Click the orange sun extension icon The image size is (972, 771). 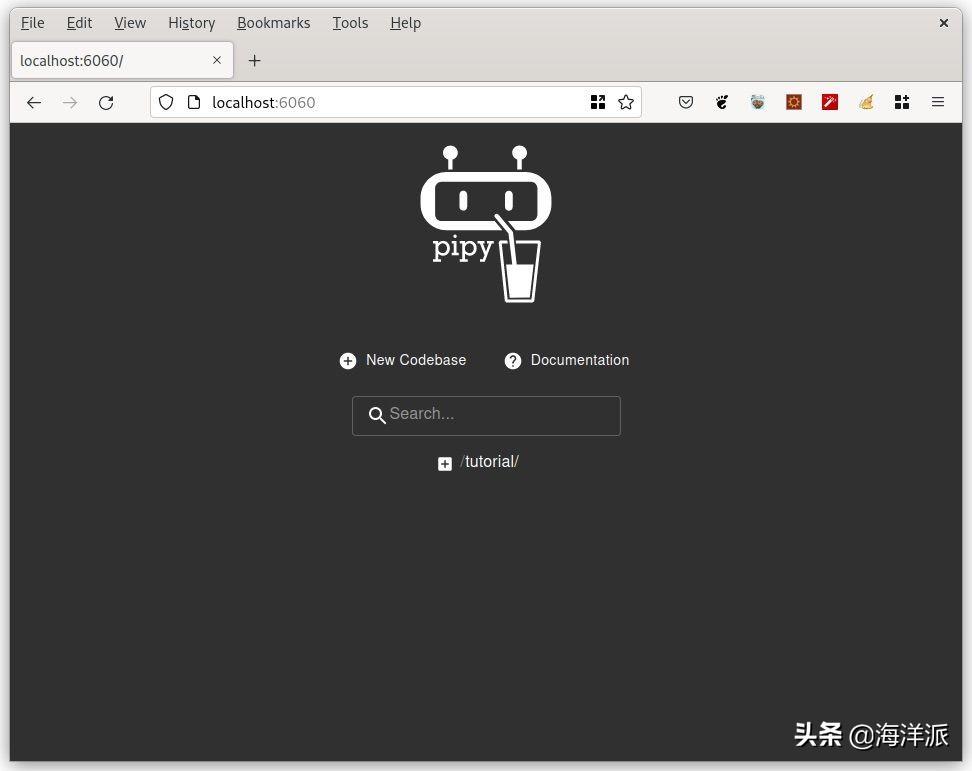point(794,102)
